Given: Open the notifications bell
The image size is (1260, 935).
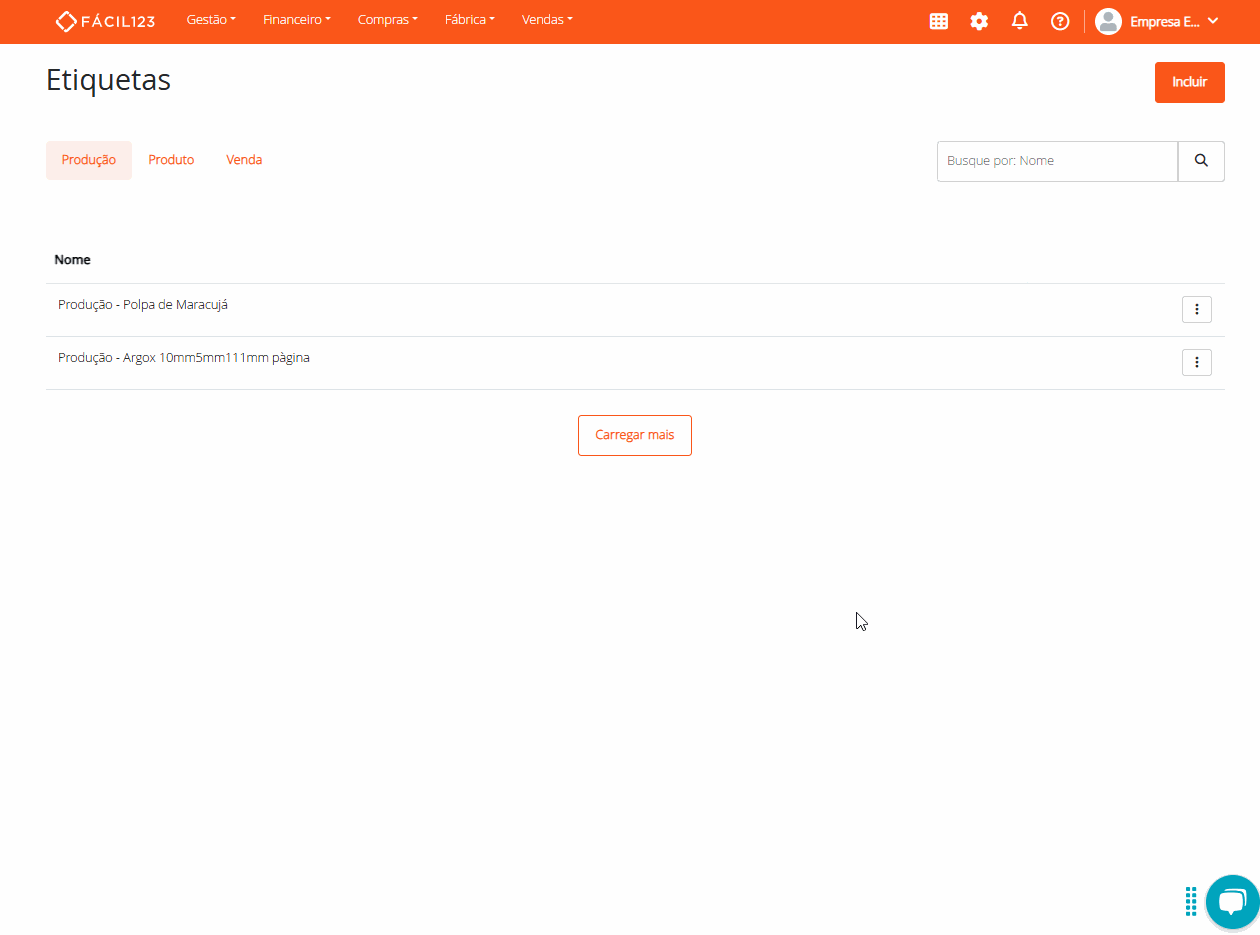Looking at the screenshot, I should pos(1019,21).
